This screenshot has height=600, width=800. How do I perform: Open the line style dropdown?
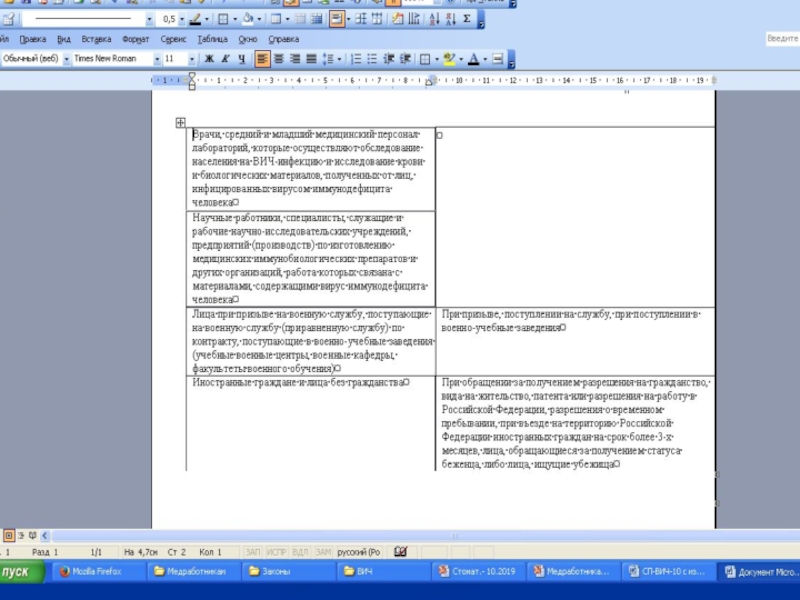(149, 19)
